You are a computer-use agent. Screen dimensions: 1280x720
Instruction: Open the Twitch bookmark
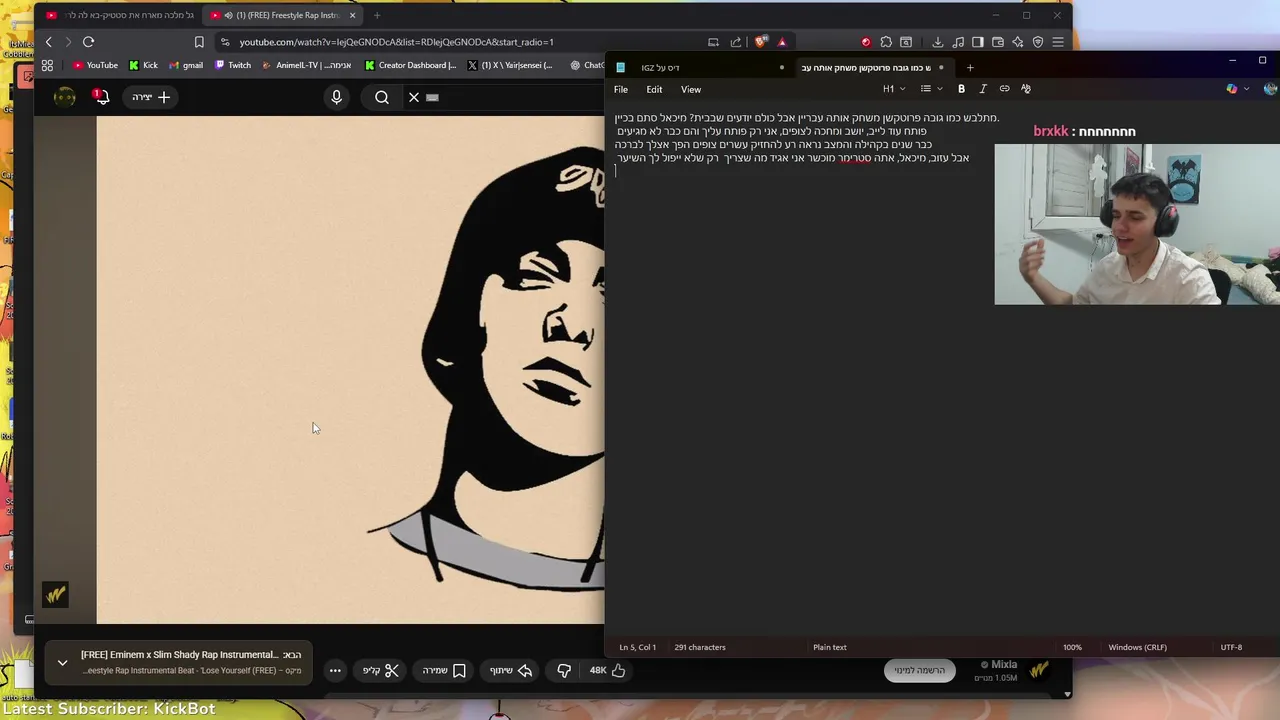click(x=232, y=65)
